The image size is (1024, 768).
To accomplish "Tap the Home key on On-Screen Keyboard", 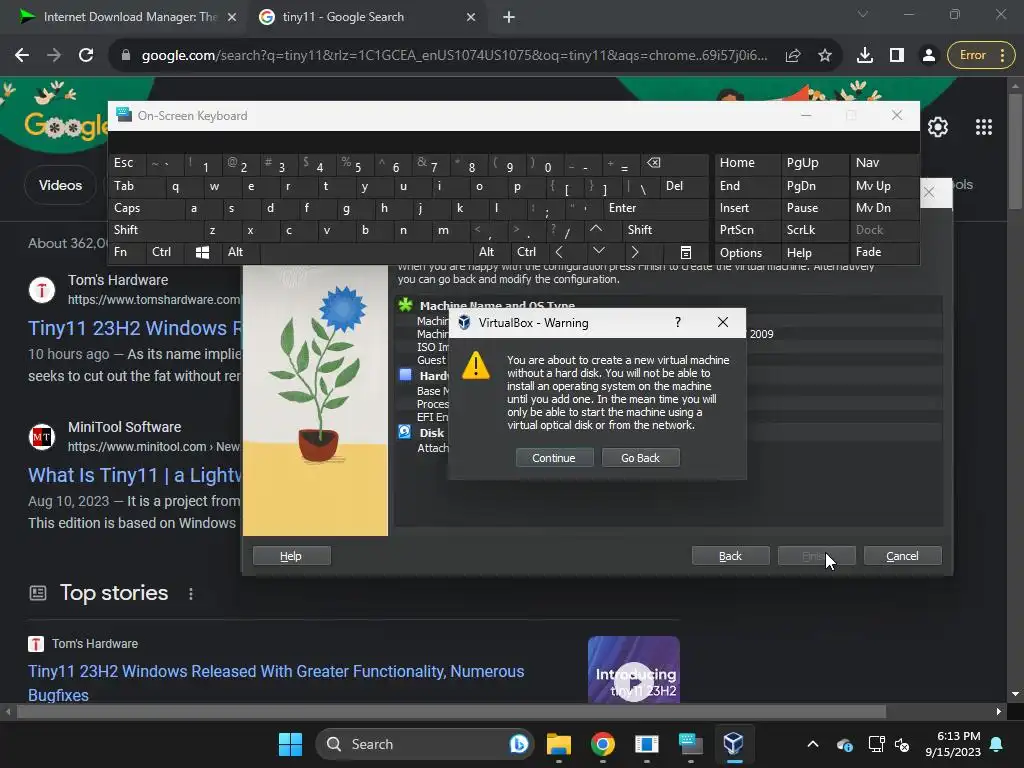I will [x=746, y=163].
